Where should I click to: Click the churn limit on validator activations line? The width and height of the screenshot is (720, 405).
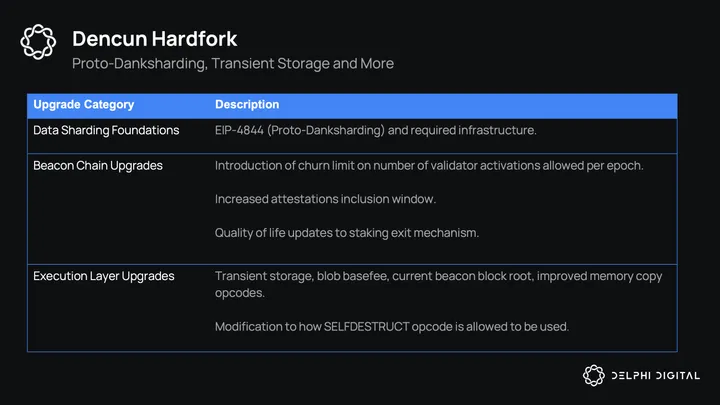coord(429,165)
